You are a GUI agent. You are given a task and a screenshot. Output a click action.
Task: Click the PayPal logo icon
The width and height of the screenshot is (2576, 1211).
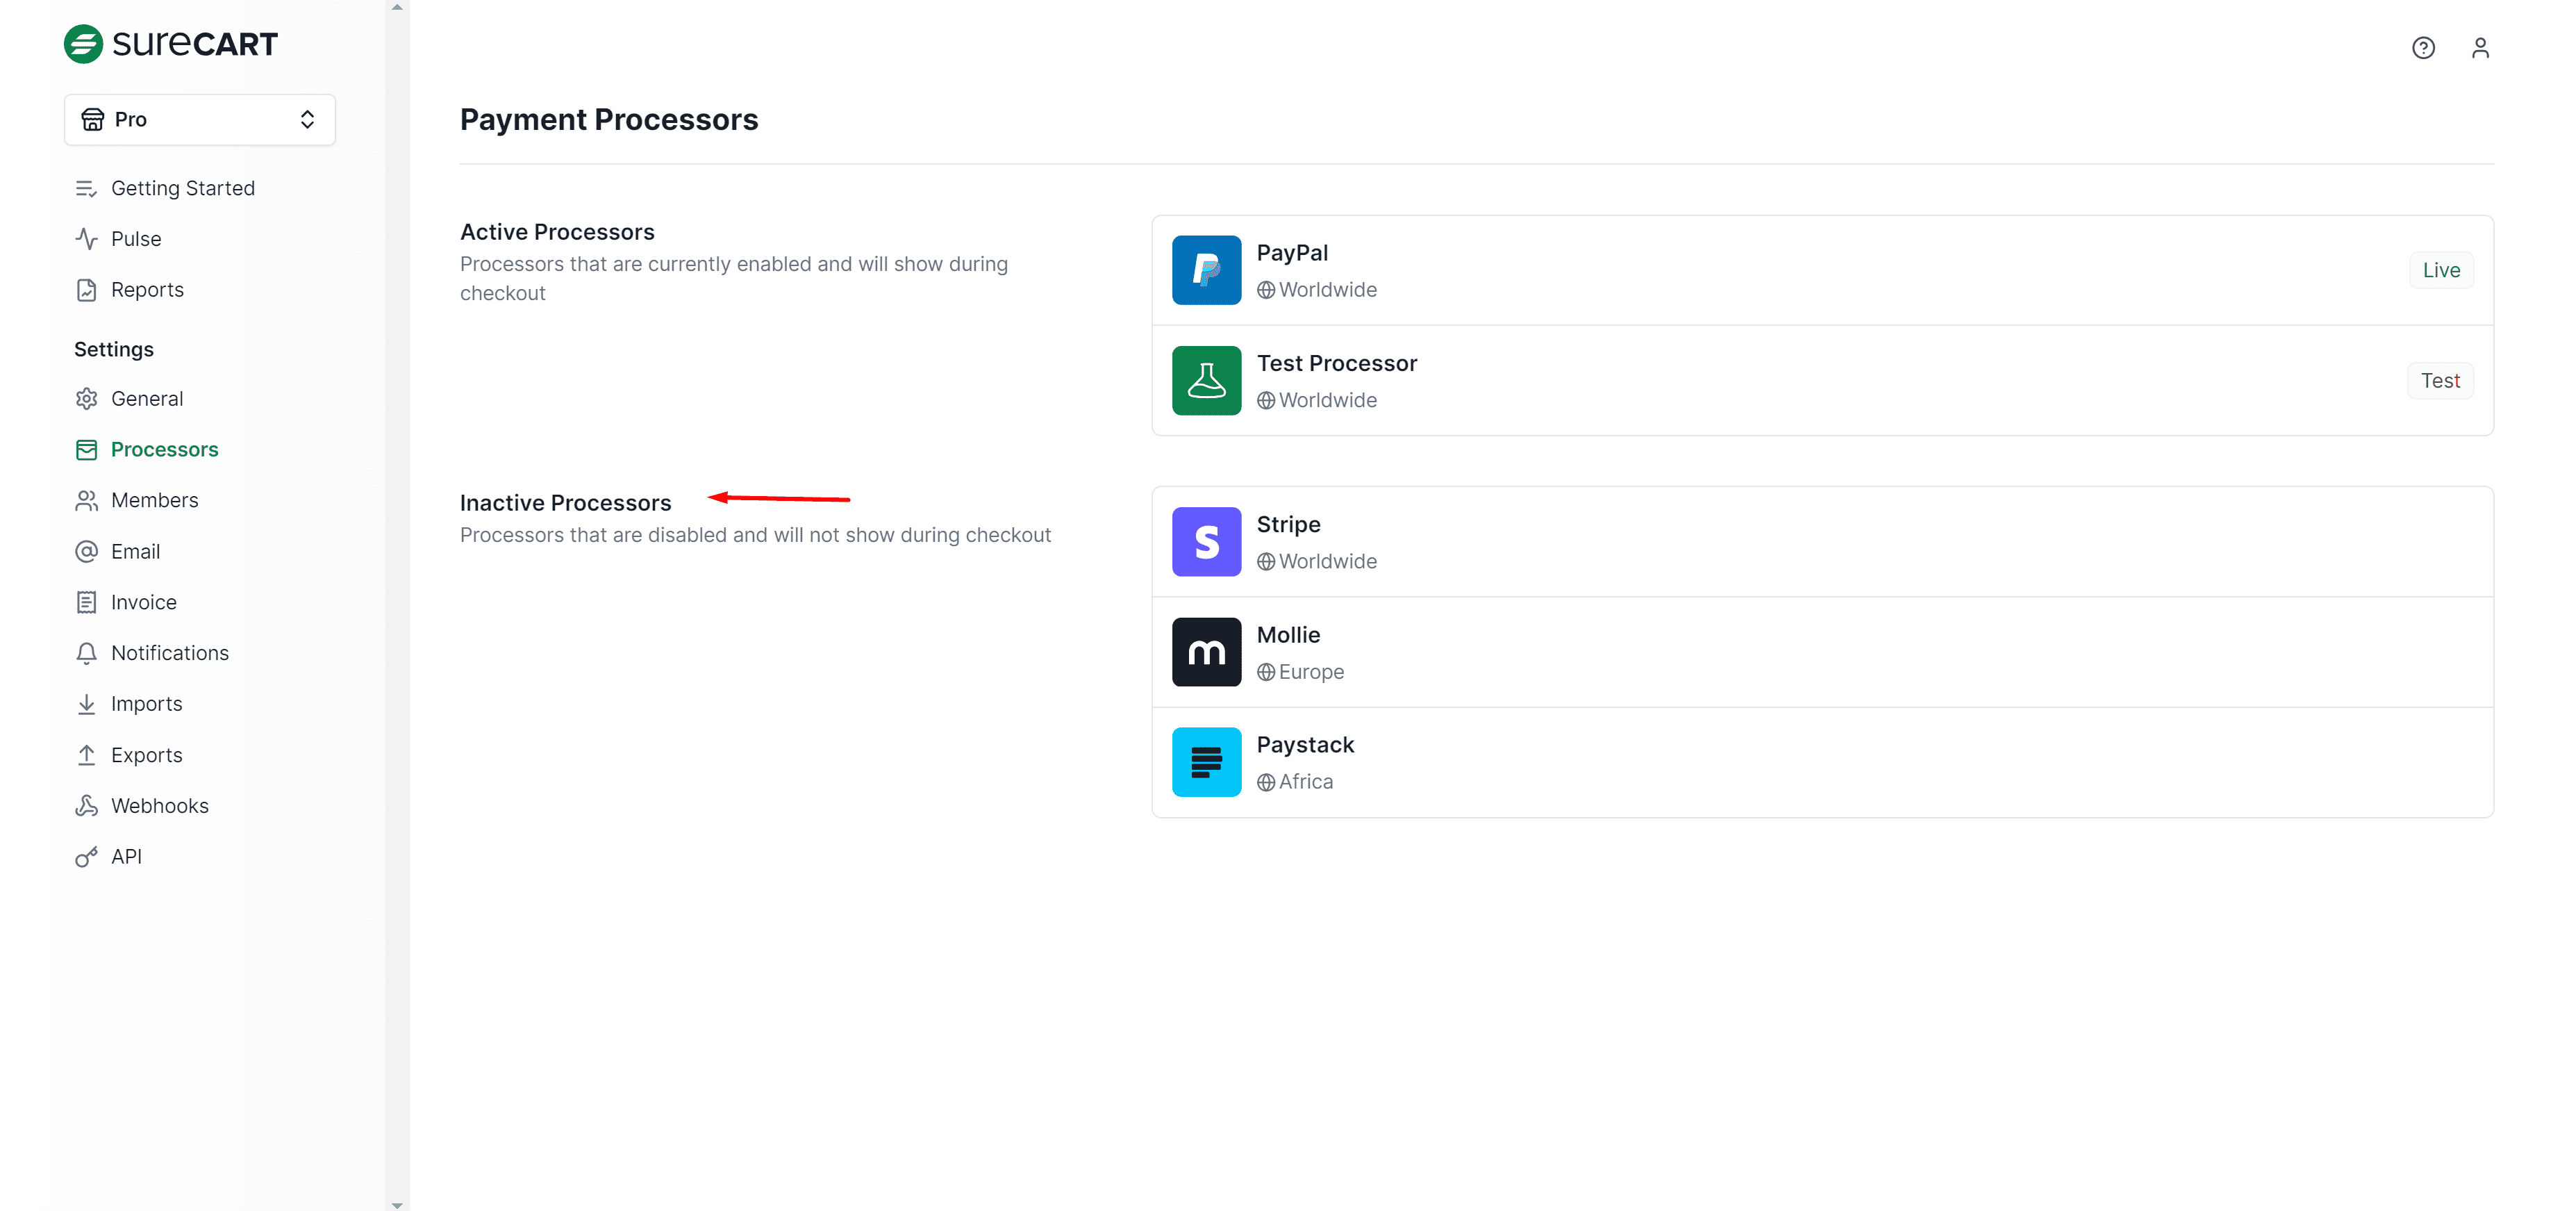click(x=1205, y=270)
